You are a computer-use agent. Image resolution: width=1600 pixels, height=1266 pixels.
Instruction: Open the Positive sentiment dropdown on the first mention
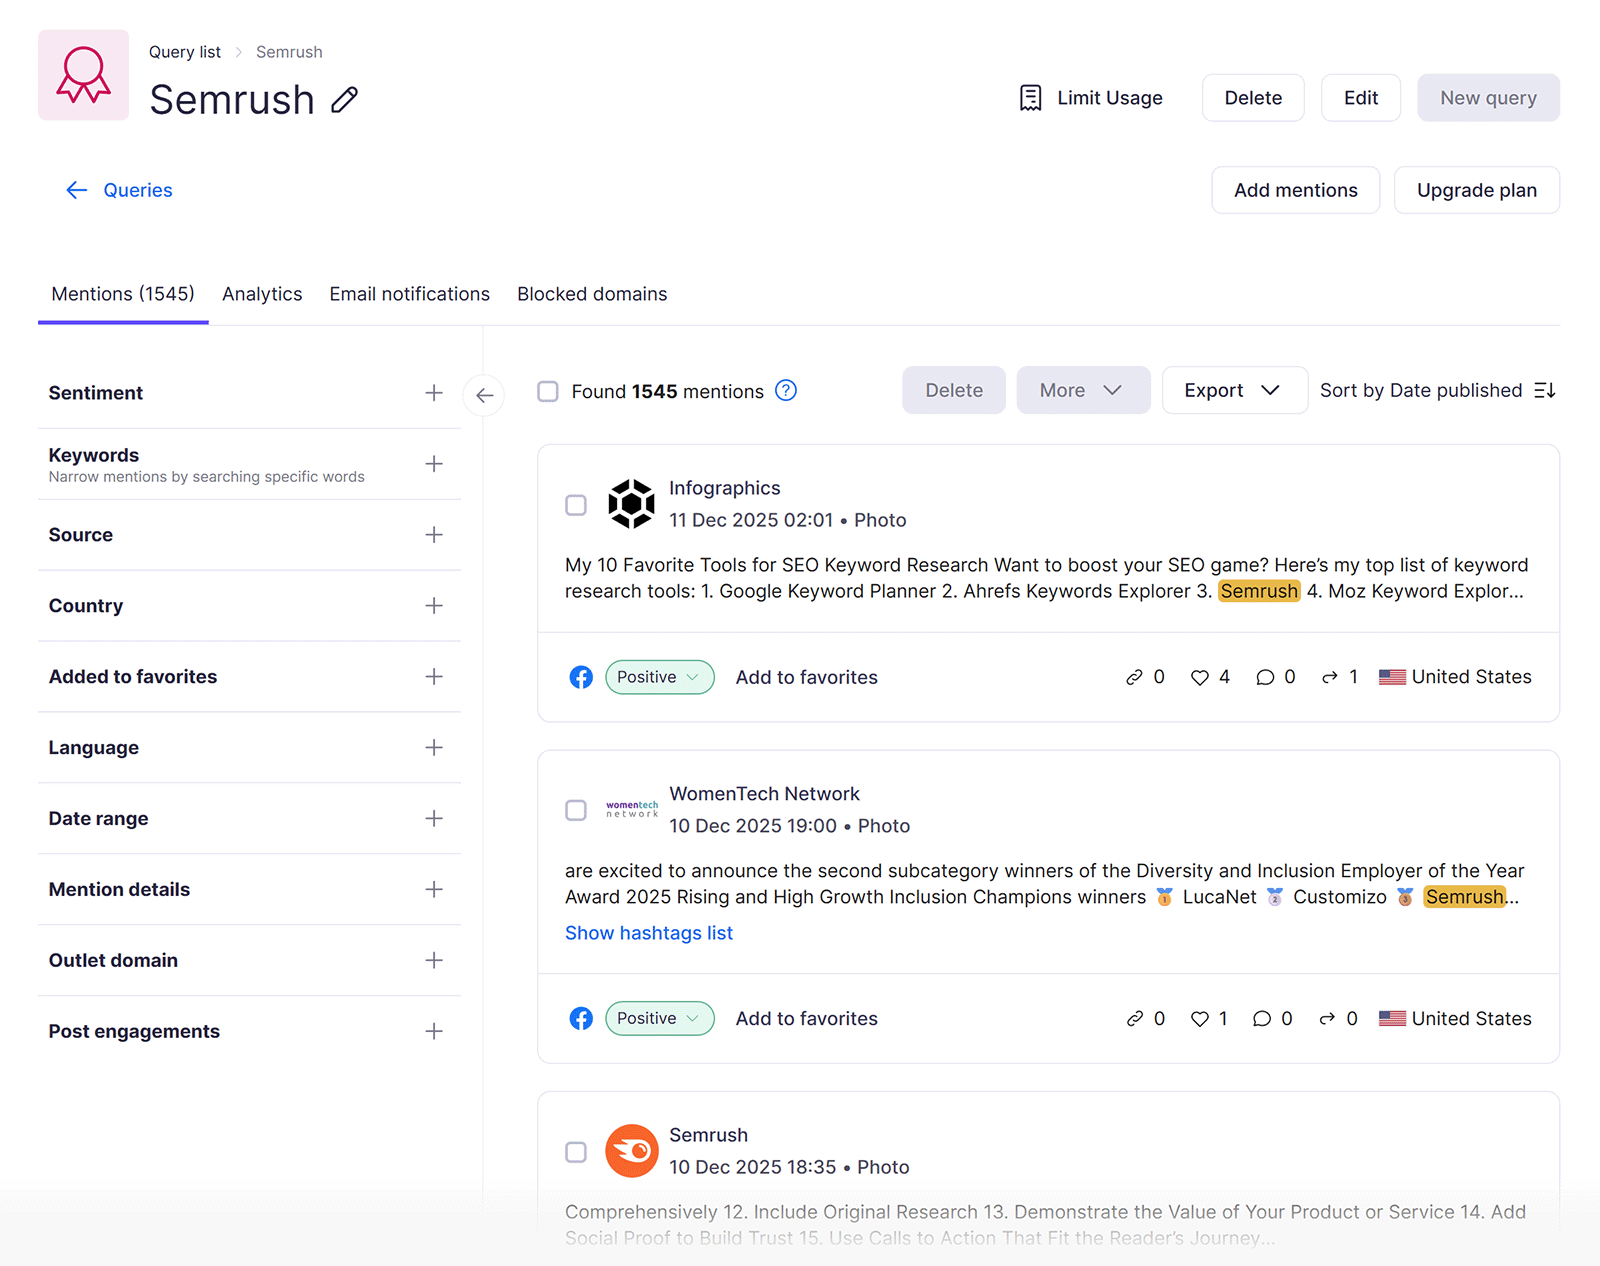pyautogui.click(x=659, y=677)
